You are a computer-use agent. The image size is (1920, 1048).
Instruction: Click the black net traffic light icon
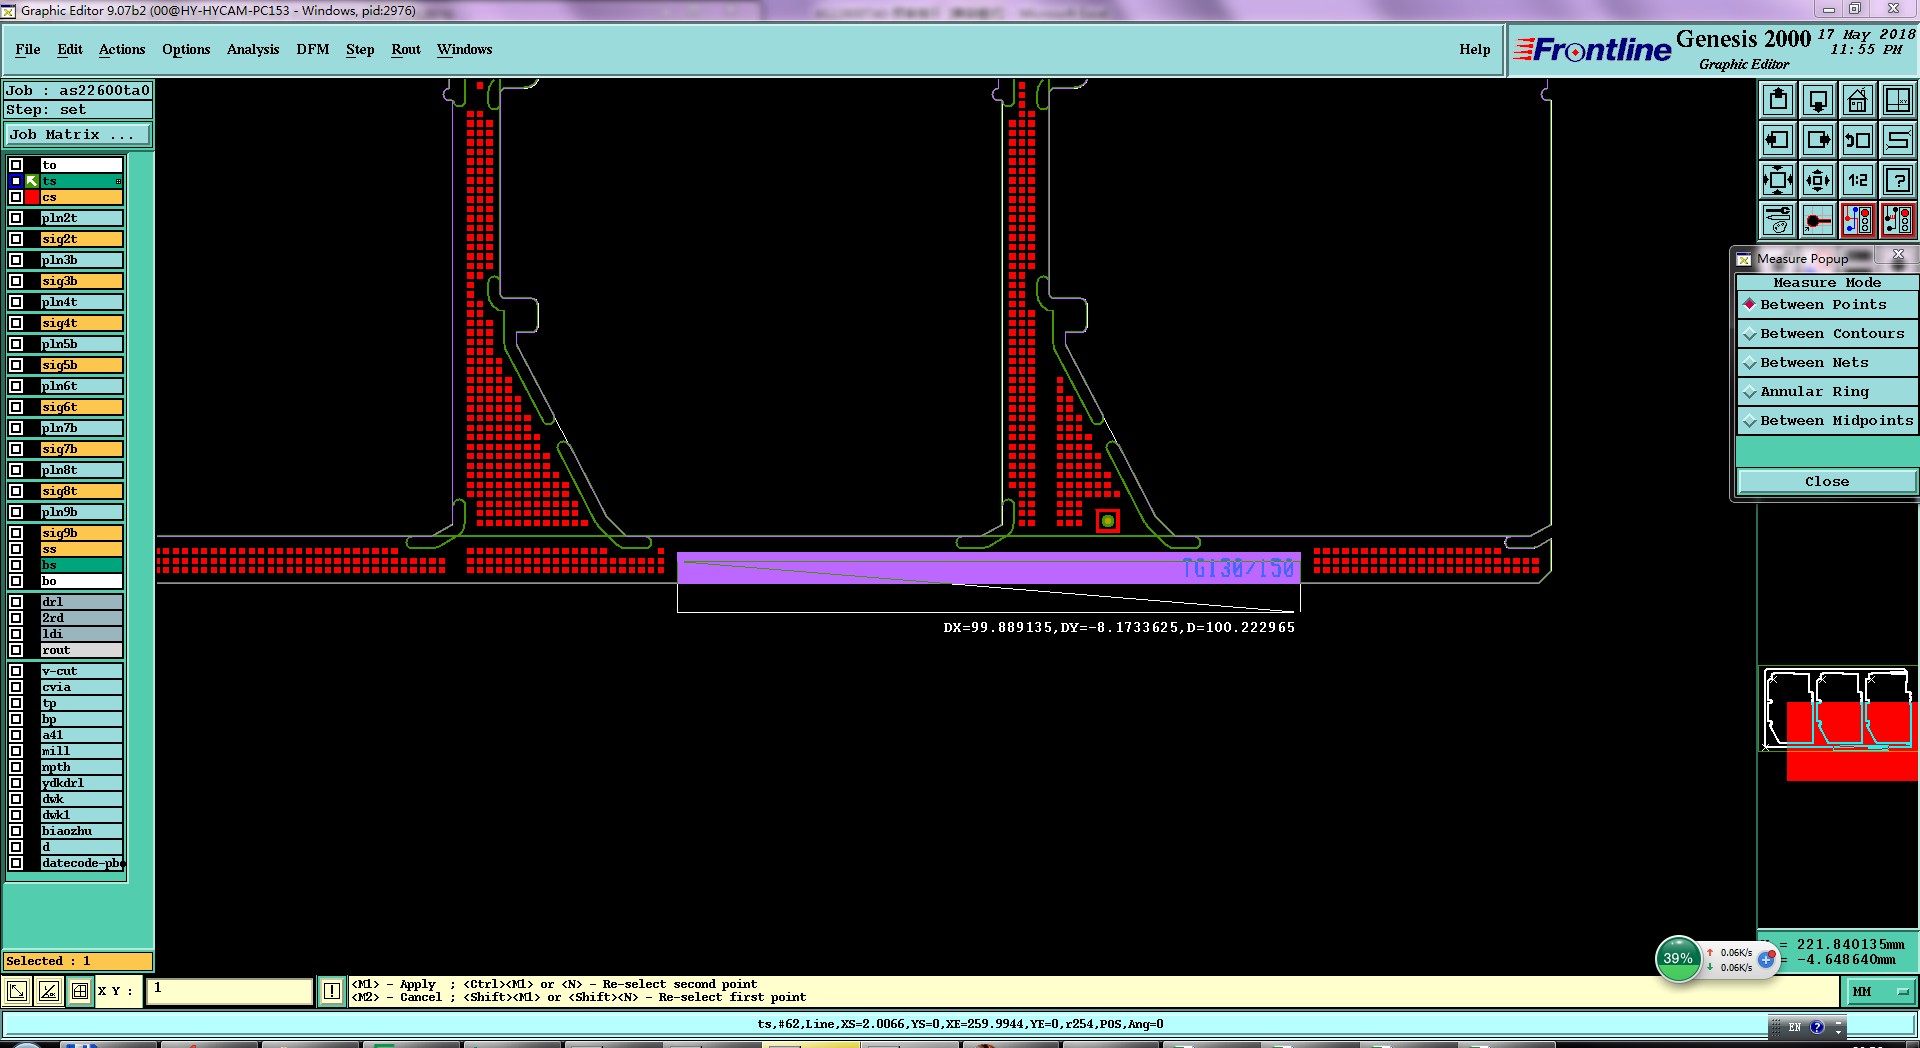coord(1898,220)
